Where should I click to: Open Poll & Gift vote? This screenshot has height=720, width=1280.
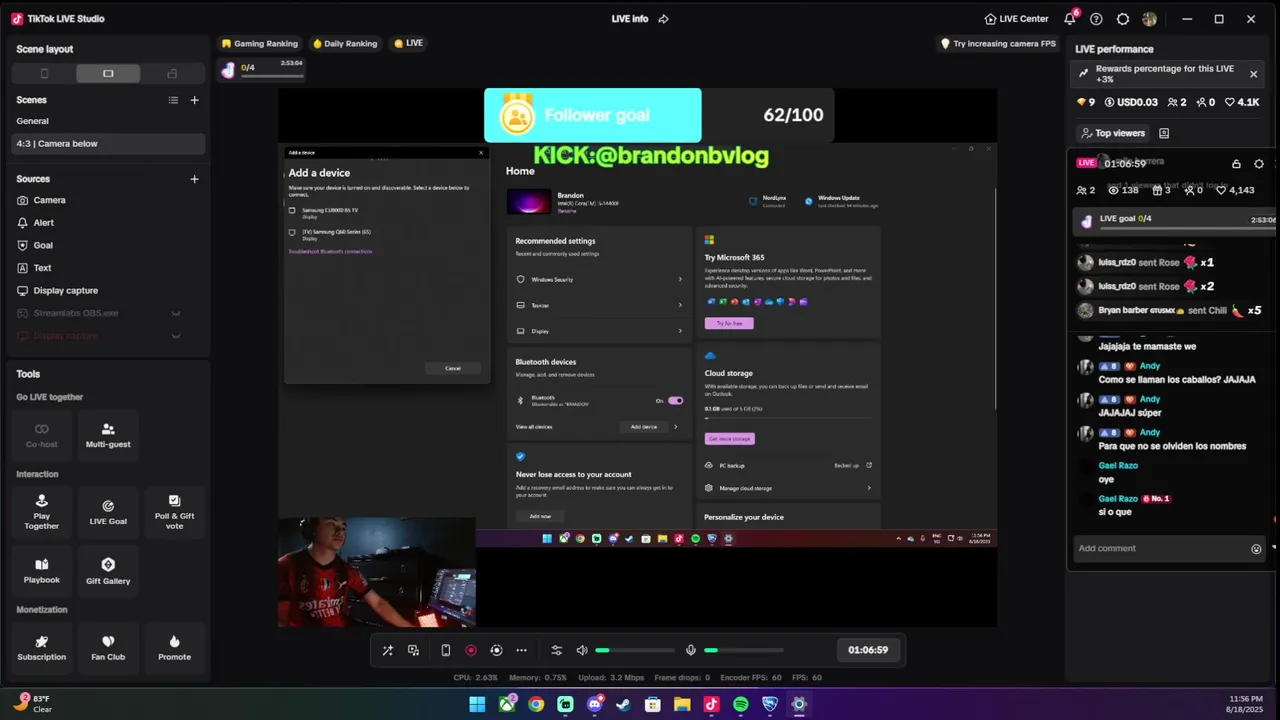(174, 512)
